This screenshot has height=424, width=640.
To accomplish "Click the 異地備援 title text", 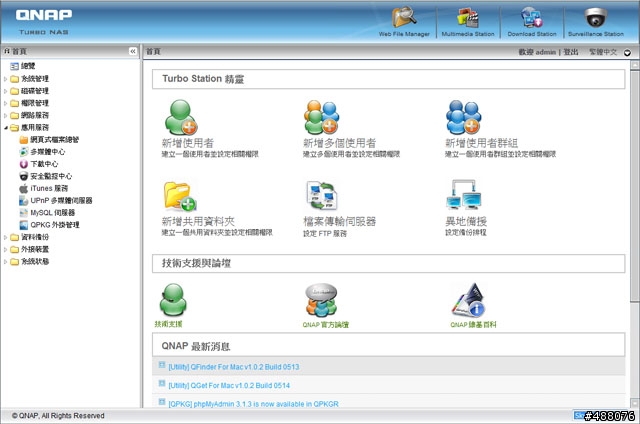I will [466, 221].
